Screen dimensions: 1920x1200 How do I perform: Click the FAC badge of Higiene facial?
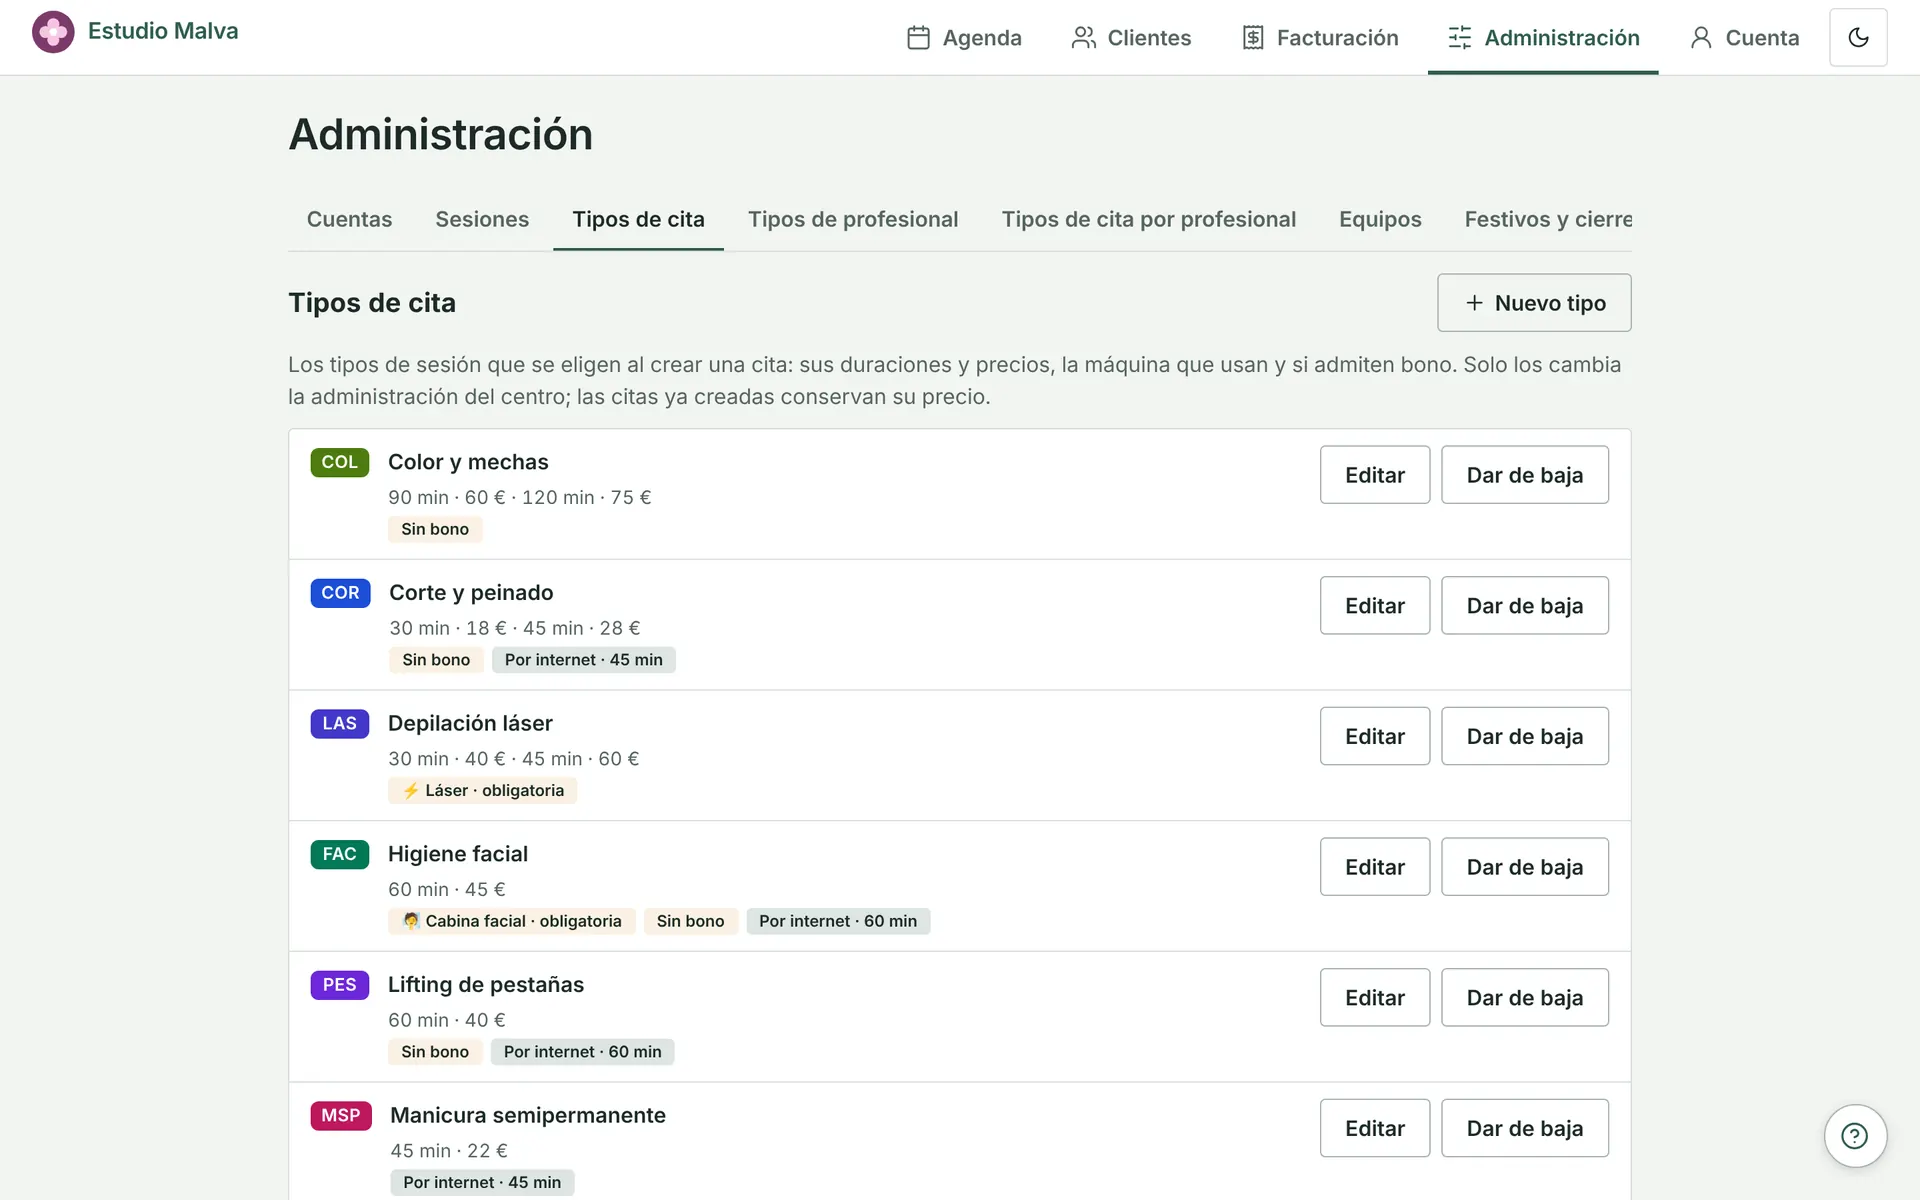tap(340, 854)
